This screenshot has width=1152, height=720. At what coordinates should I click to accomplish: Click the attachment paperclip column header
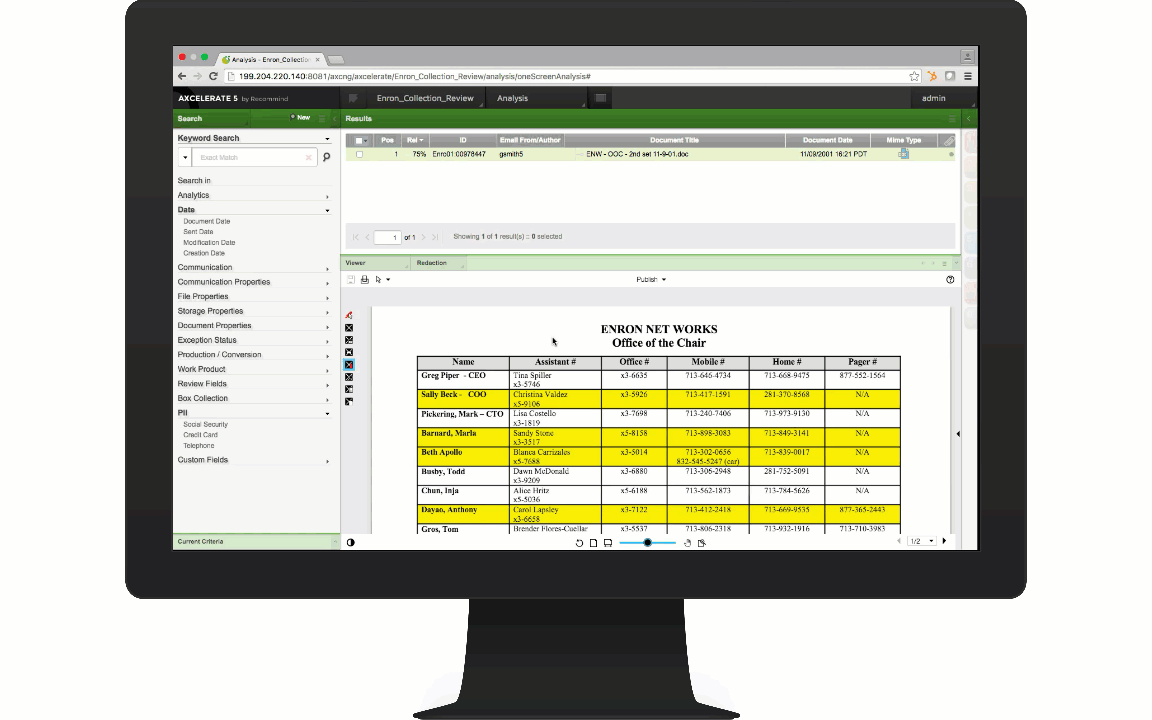click(948, 140)
